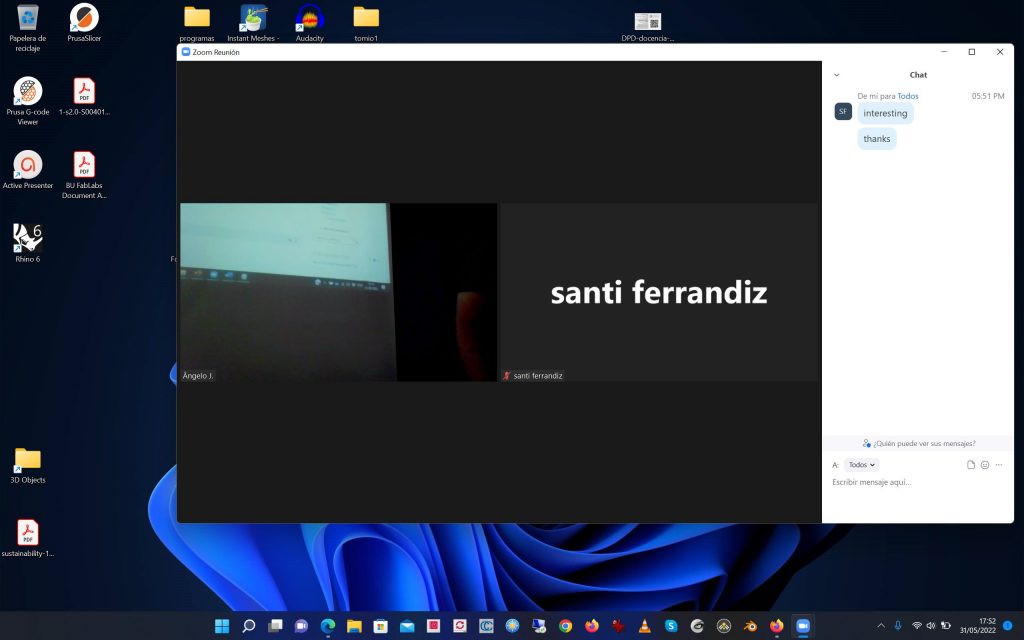The width and height of the screenshot is (1024, 640).
Task: Open VLC media player from taskbar
Action: click(644, 626)
